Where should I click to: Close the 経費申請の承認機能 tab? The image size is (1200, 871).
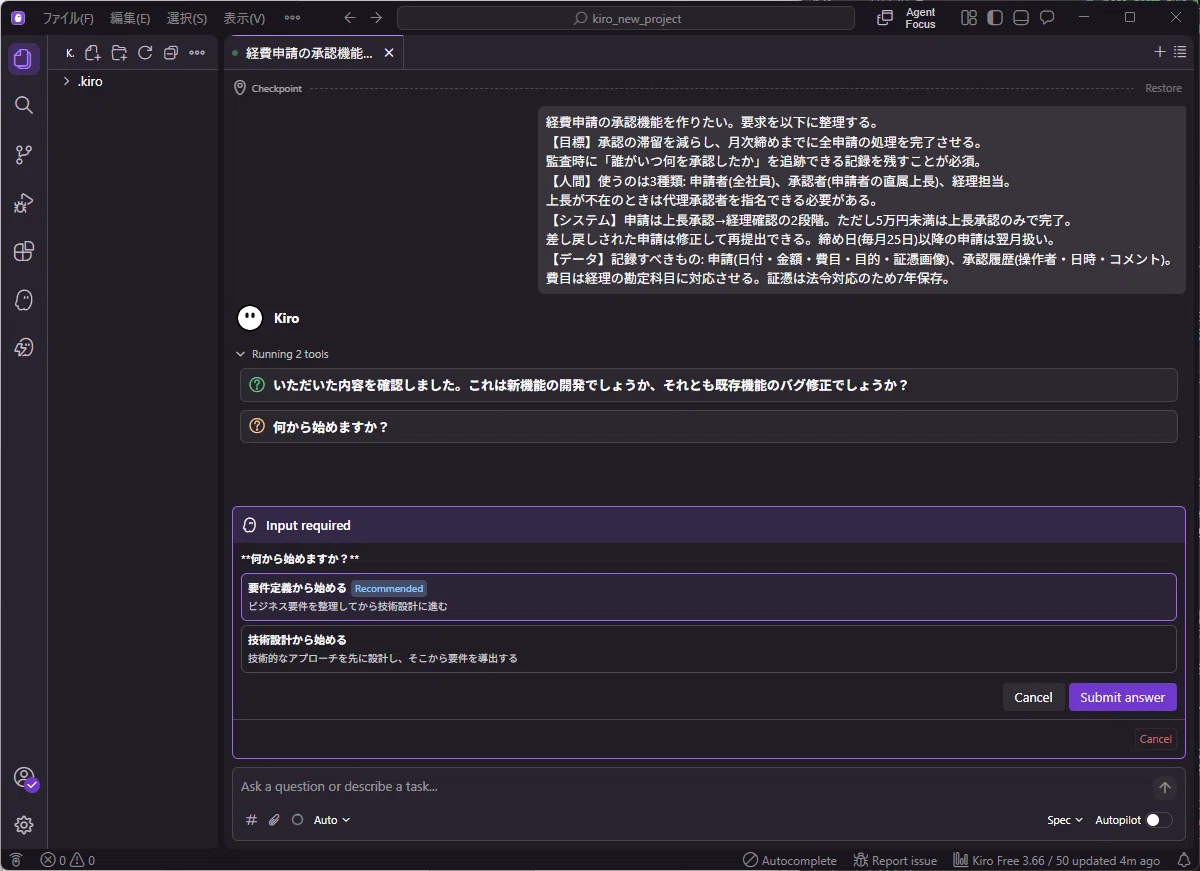[x=389, y=53]
